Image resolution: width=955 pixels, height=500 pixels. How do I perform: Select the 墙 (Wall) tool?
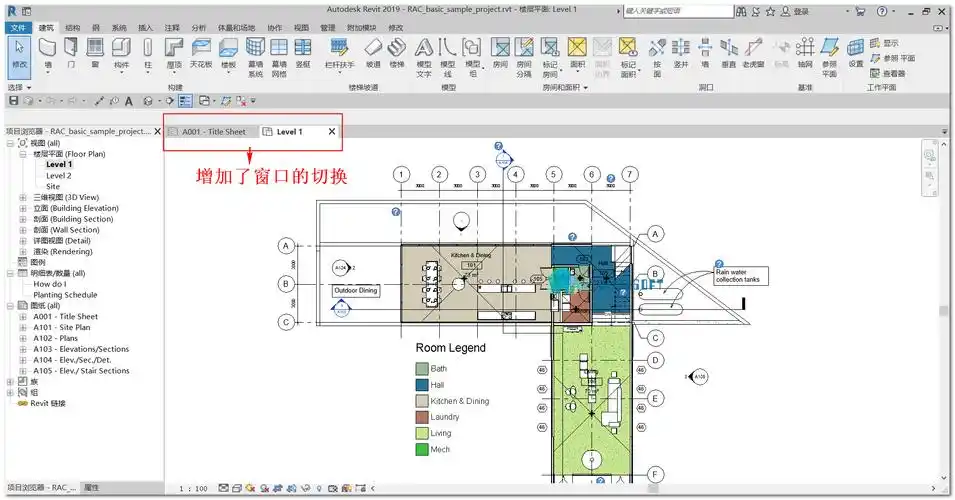pos(48,55)
